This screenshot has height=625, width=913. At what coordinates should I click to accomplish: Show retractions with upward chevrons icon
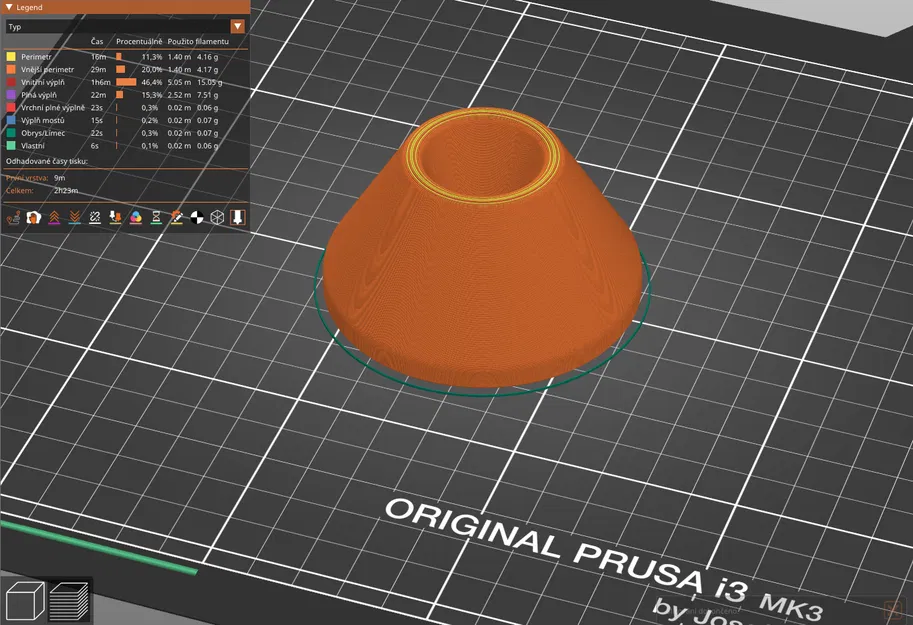[x=54, y=218]
